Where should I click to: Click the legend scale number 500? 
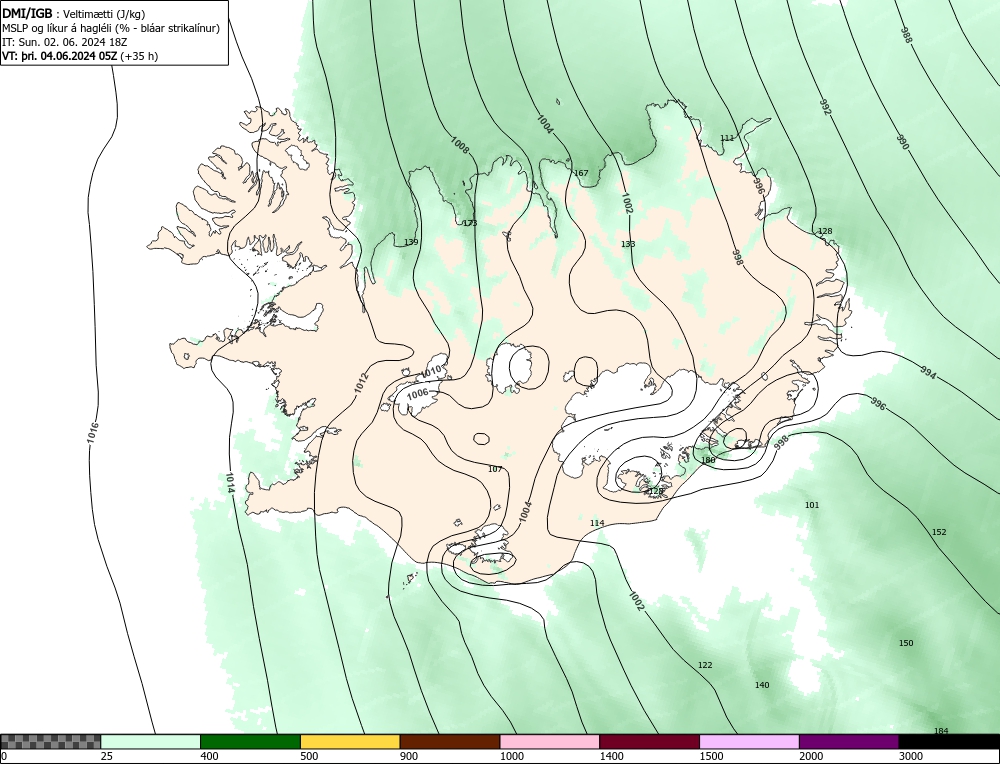[x=309, y=756]
